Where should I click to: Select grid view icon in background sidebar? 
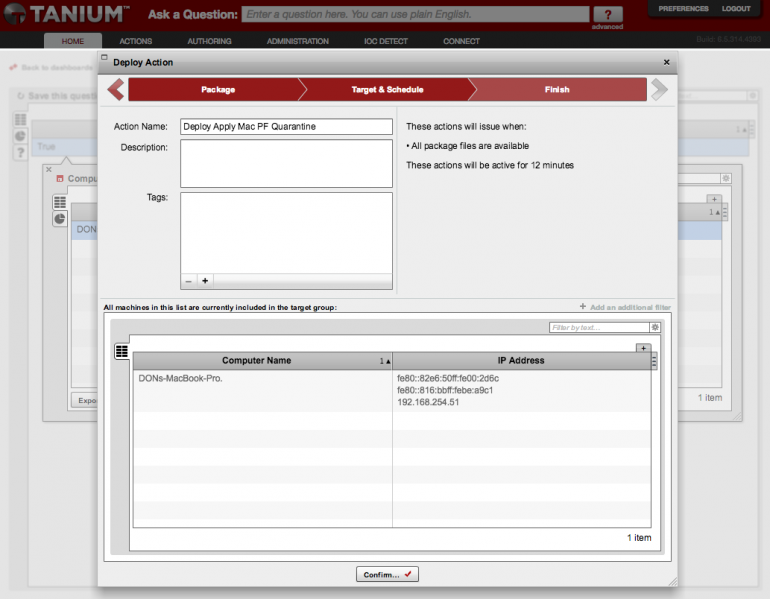pos(21,119)
